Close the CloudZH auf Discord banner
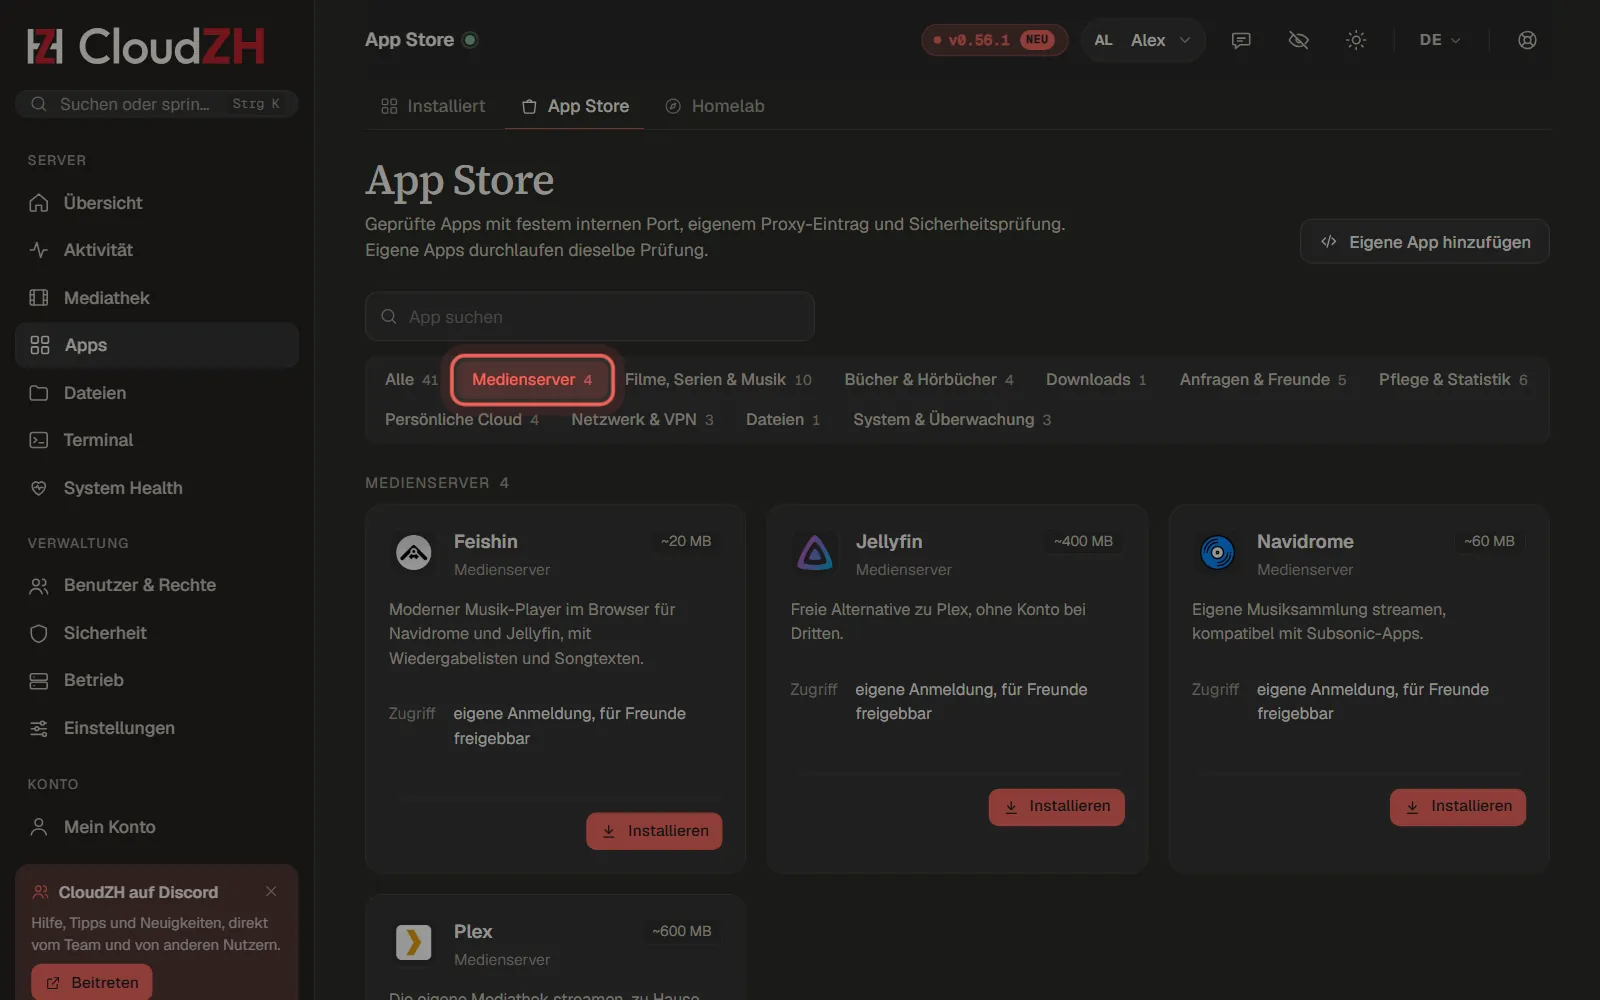Viewport: 1600px width, 1000px height. point(271,891)
